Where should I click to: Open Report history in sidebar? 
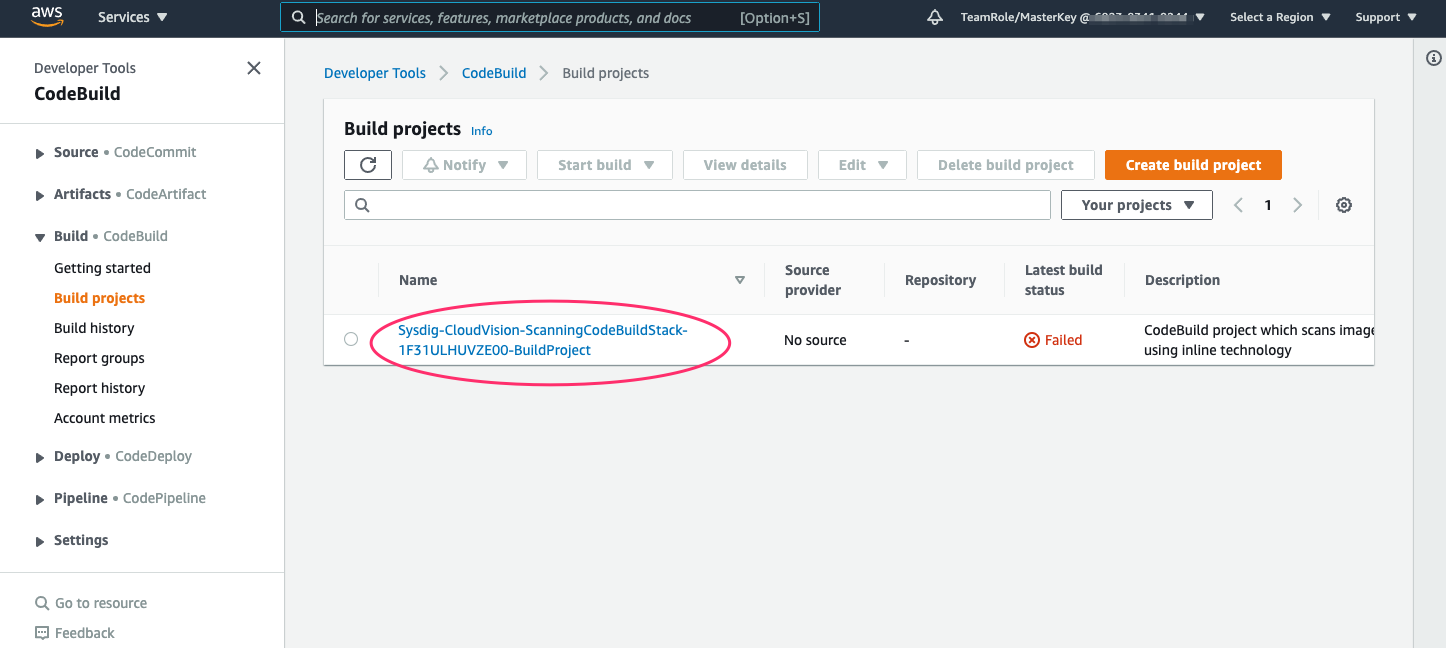pos(99,388)
